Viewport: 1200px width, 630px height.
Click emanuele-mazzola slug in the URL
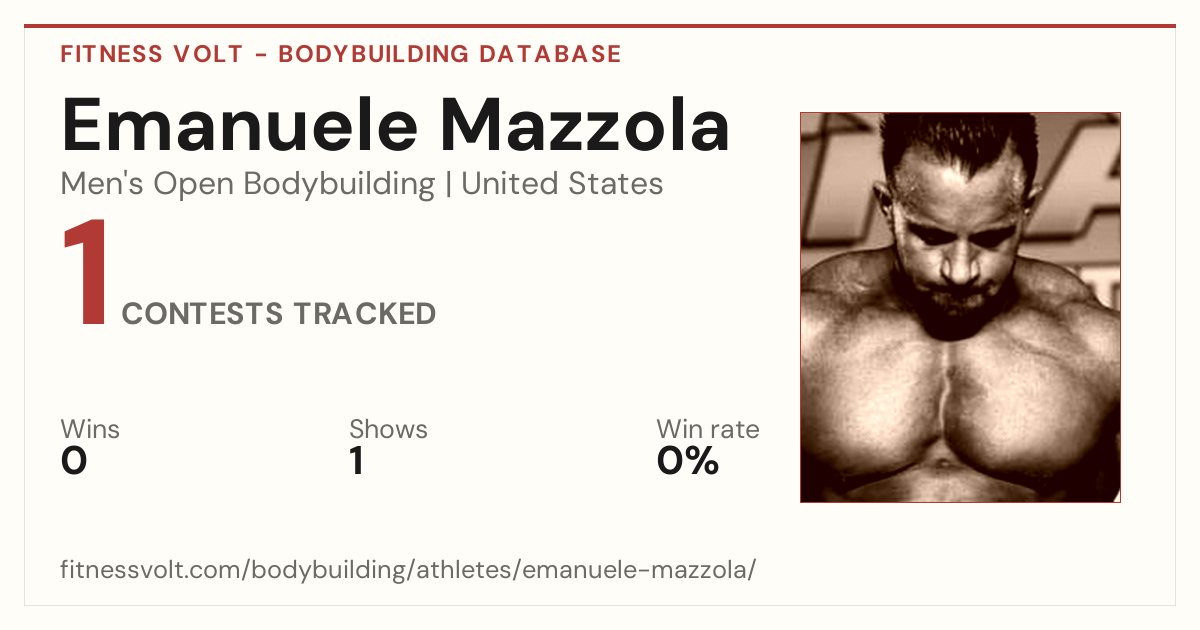636,571
